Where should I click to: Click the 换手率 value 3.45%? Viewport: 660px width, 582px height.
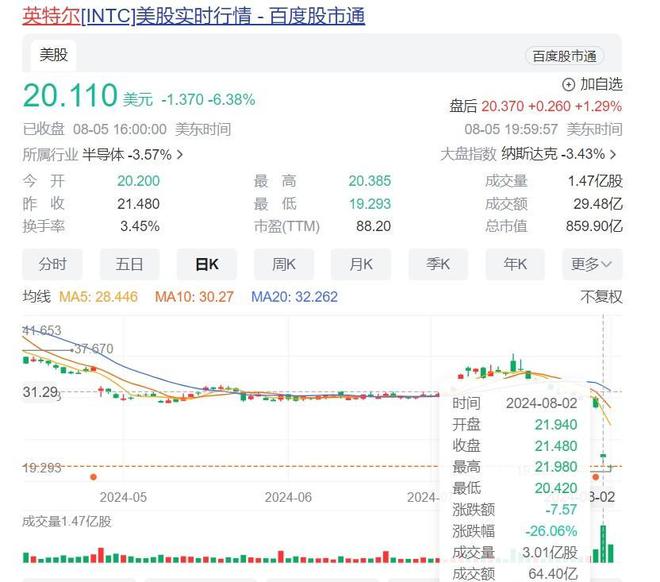tap(140, 226)
